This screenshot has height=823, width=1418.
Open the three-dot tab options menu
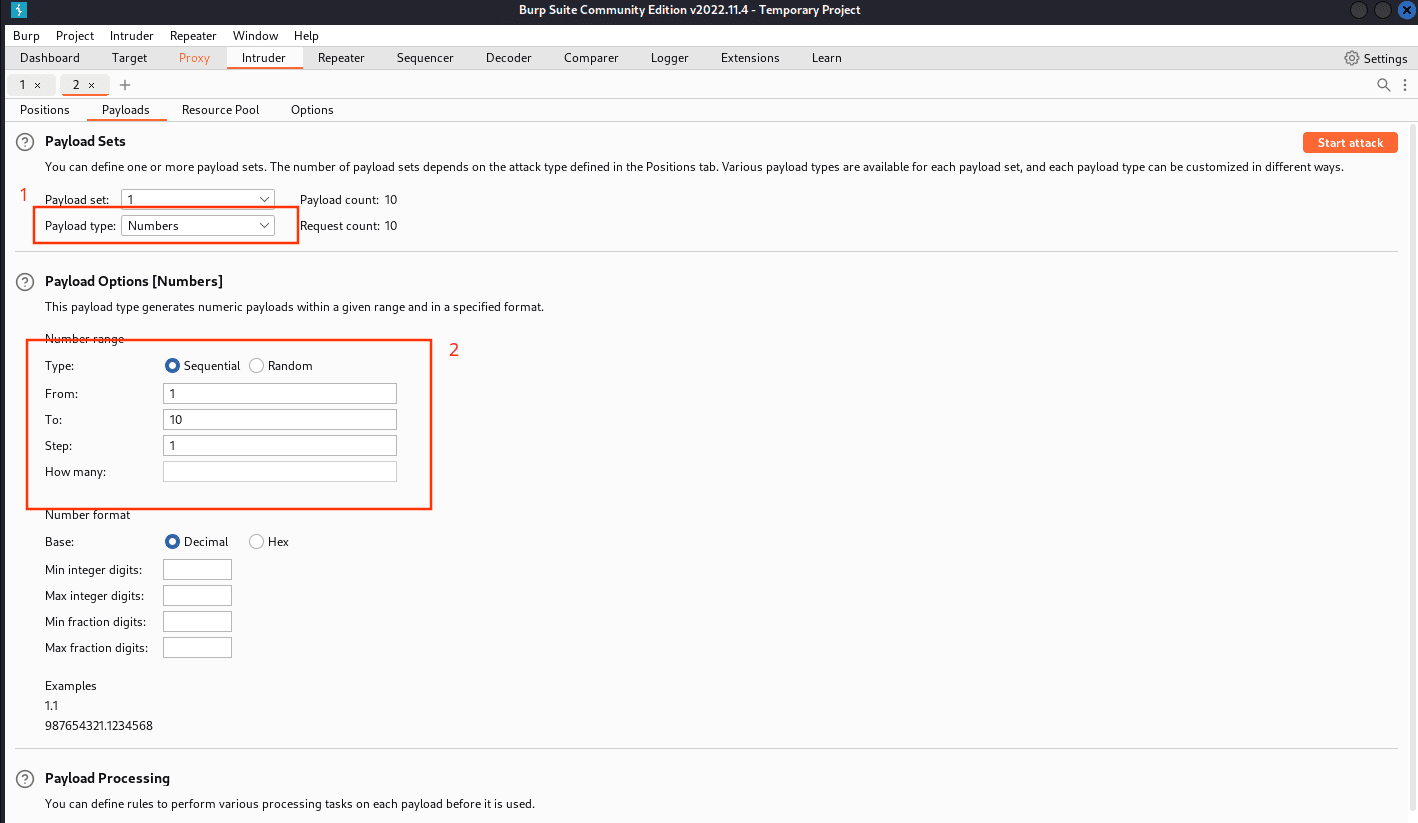1405,85
